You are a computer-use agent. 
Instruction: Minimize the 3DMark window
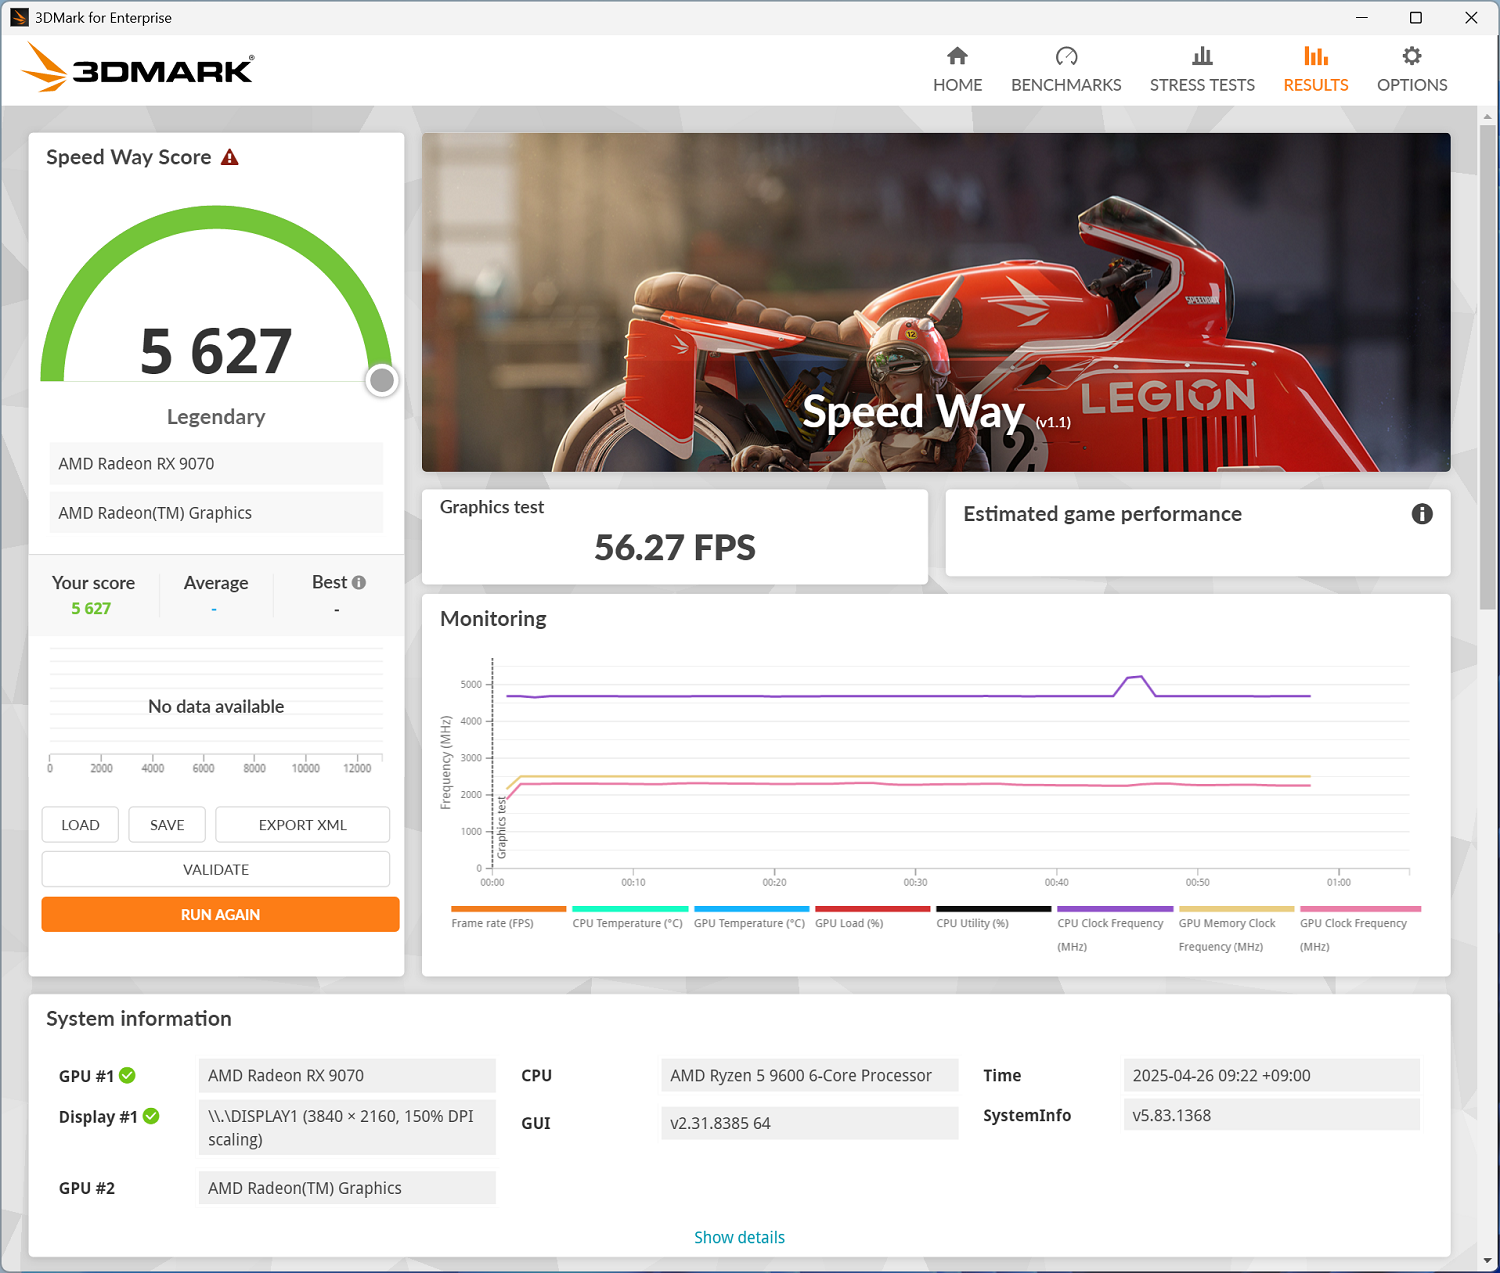point(1362,17)
